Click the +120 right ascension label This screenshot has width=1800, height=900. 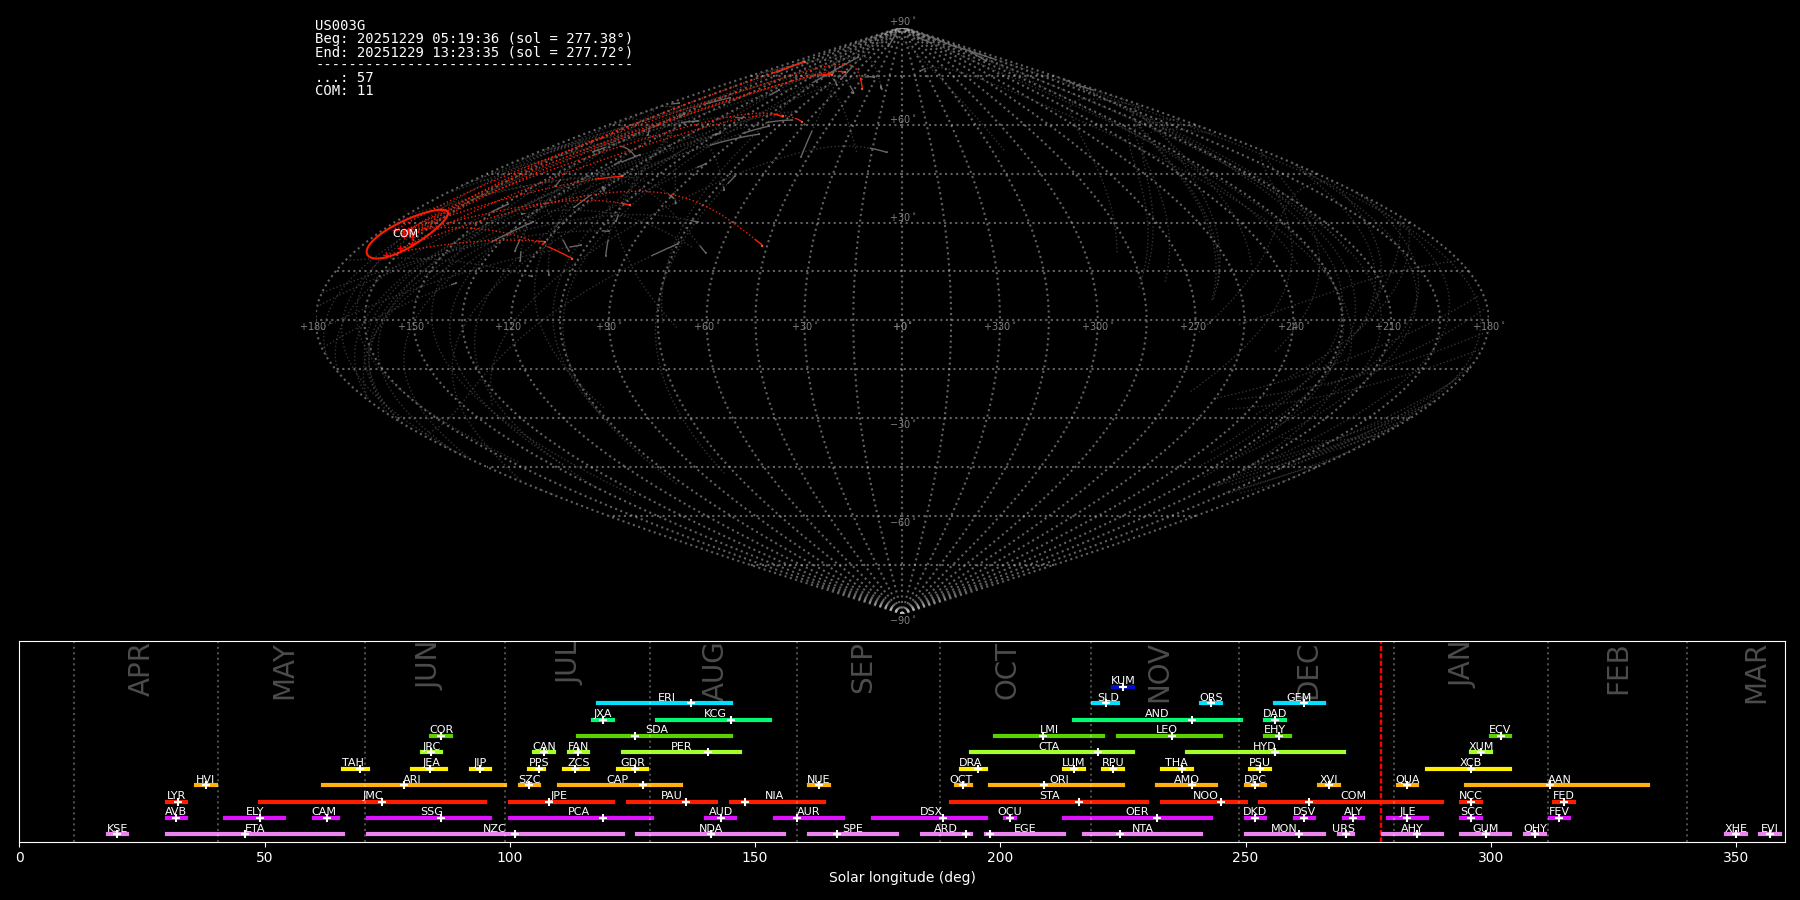click(509, 327)
